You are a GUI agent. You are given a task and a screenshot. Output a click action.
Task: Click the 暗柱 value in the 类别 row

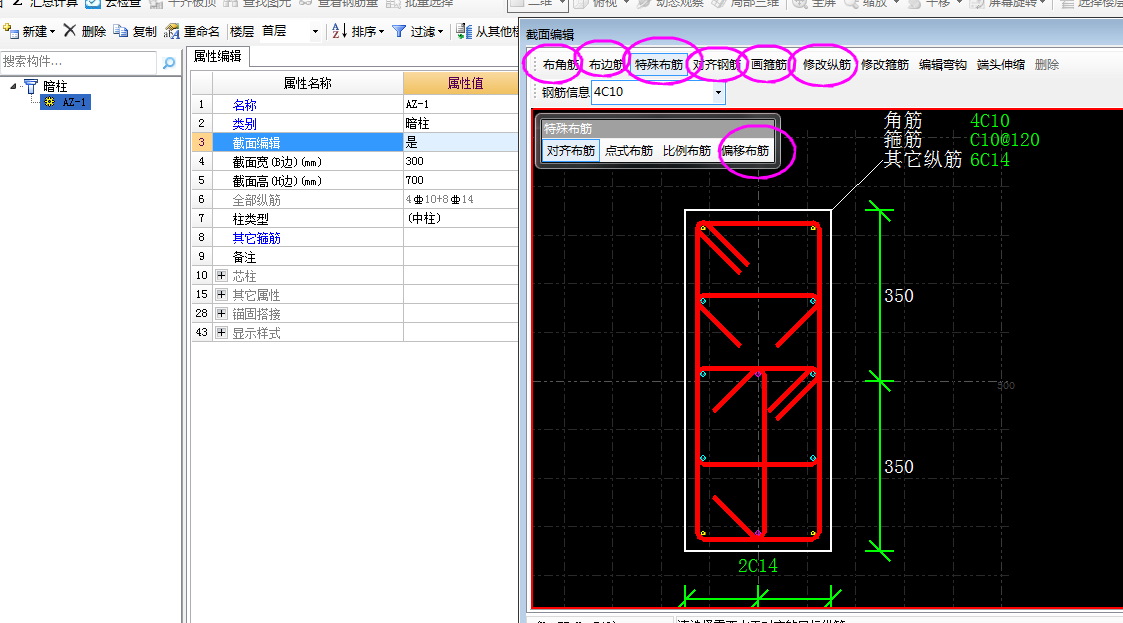(461, 123)
